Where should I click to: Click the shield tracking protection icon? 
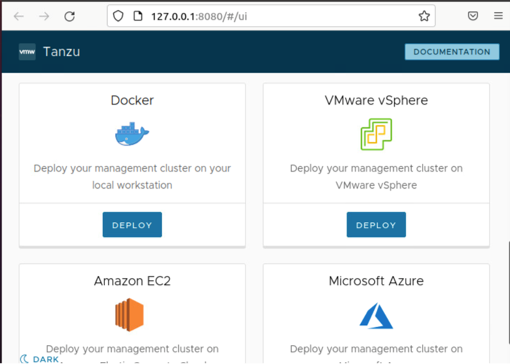(118, 16)
